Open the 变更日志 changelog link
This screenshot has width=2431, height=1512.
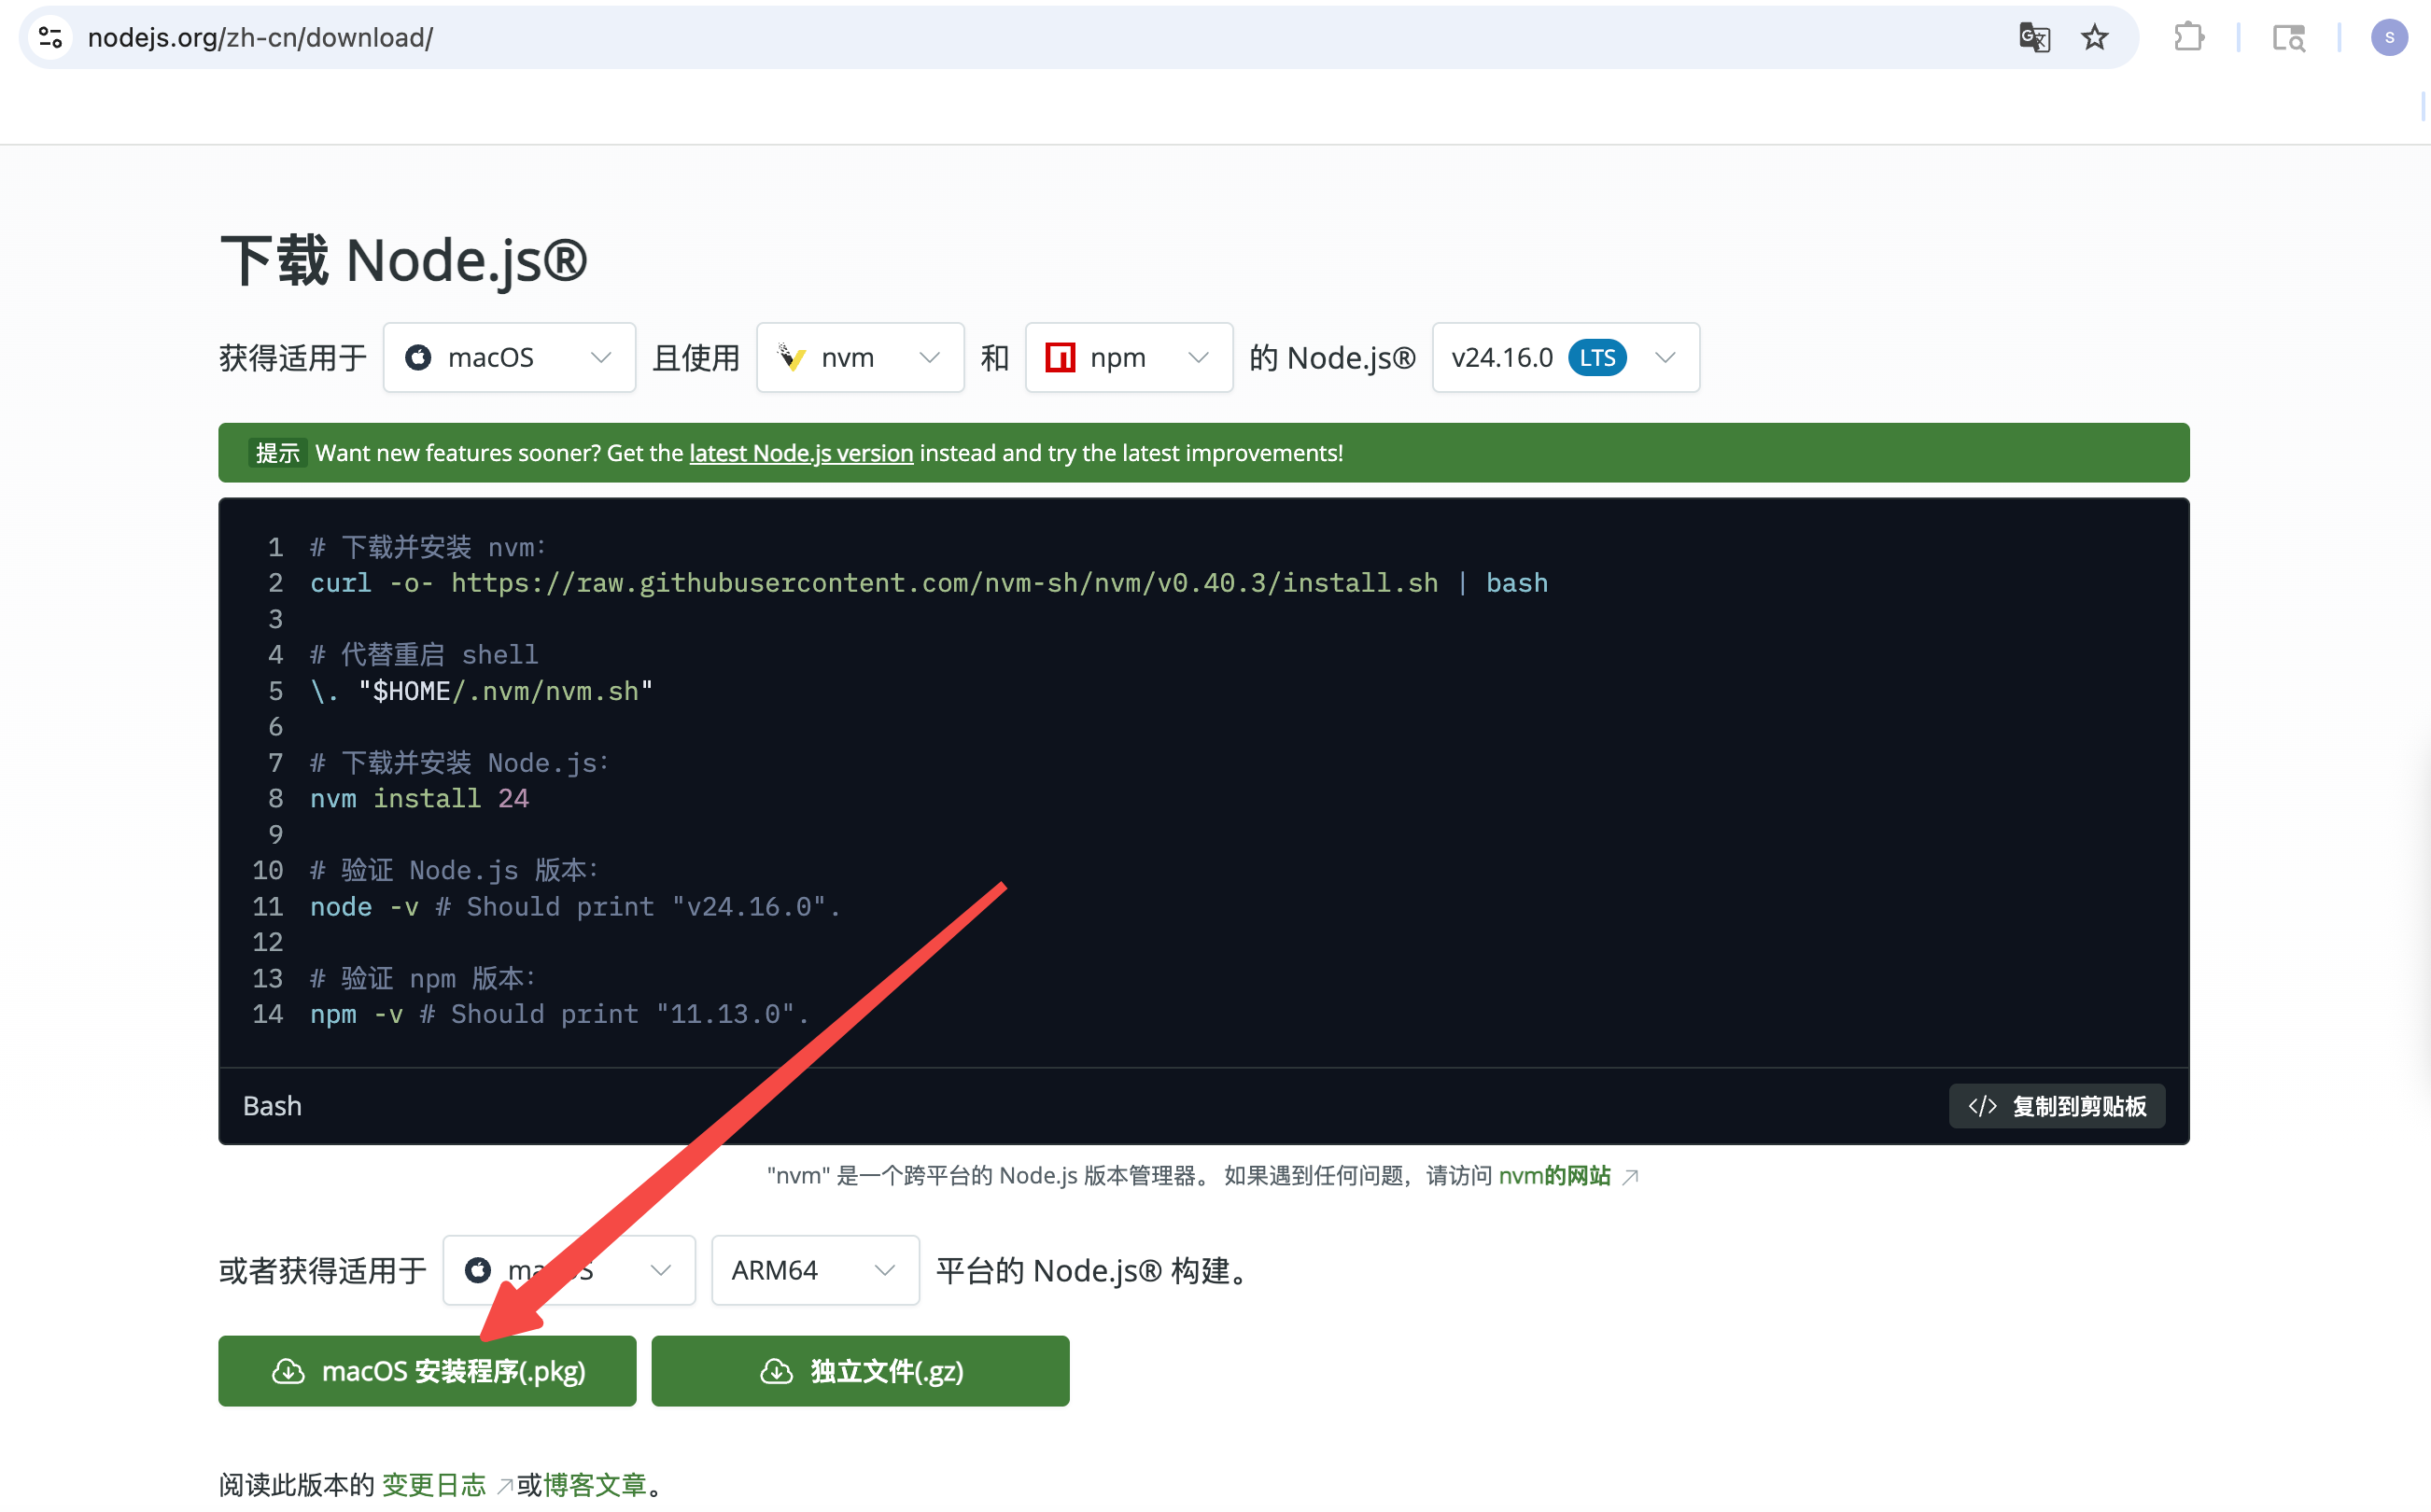[434, 1485]
